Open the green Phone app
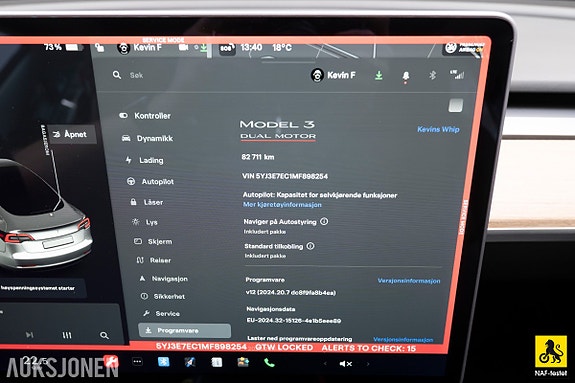 (269, 363)
